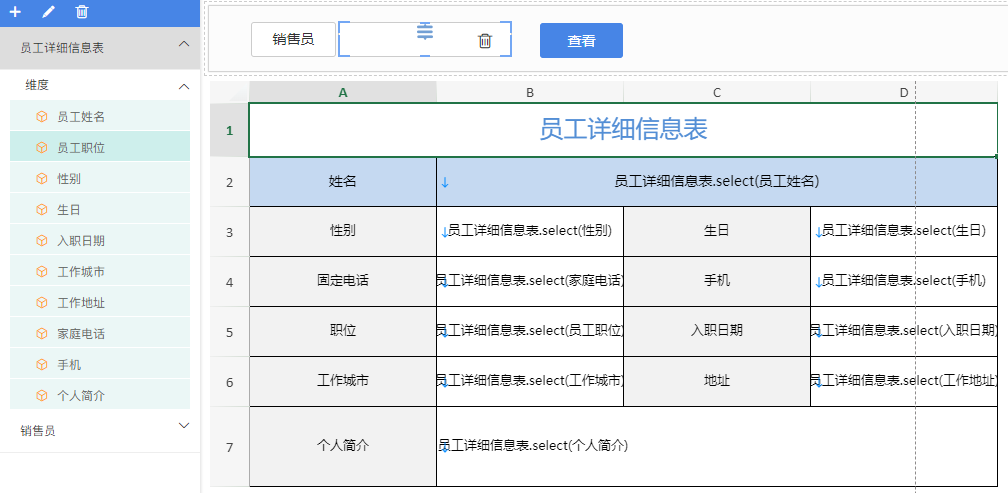Select row header 4
Image resolution: width=1008 pixels, height=493 pixels.
[x=230, y=282]
